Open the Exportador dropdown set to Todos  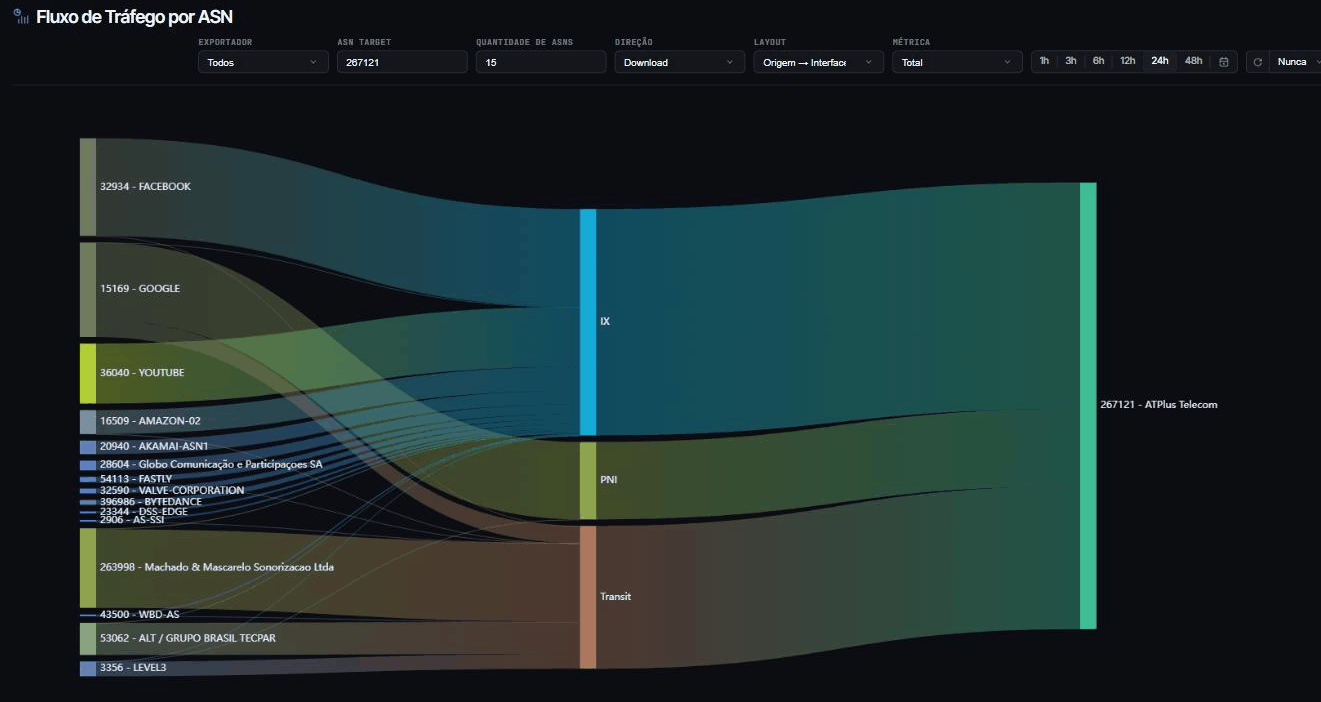[263, 62]
